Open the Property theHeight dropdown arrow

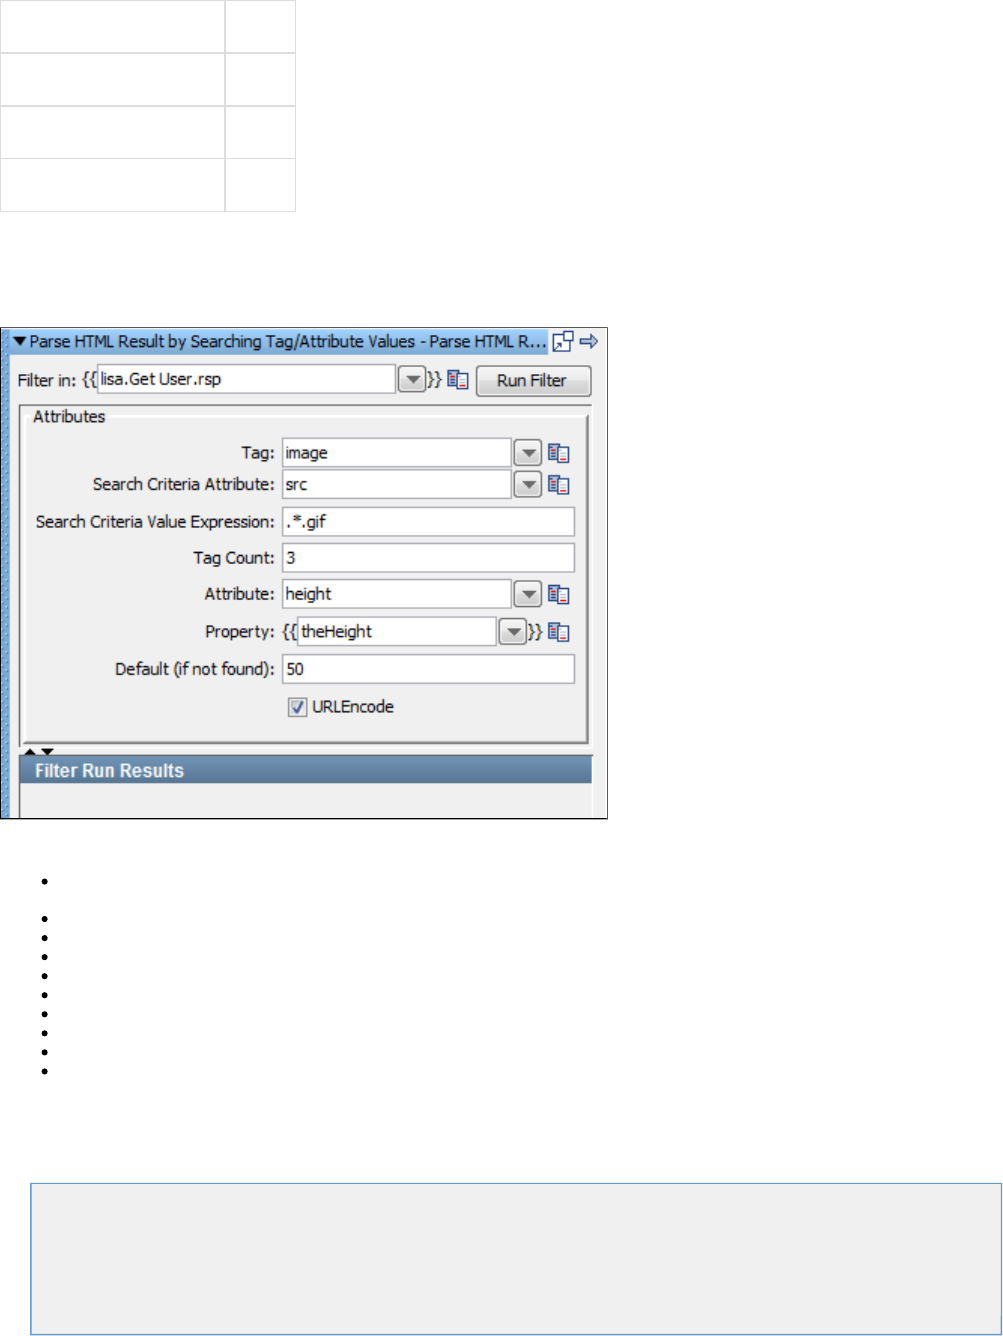click(x=513, y=632)
